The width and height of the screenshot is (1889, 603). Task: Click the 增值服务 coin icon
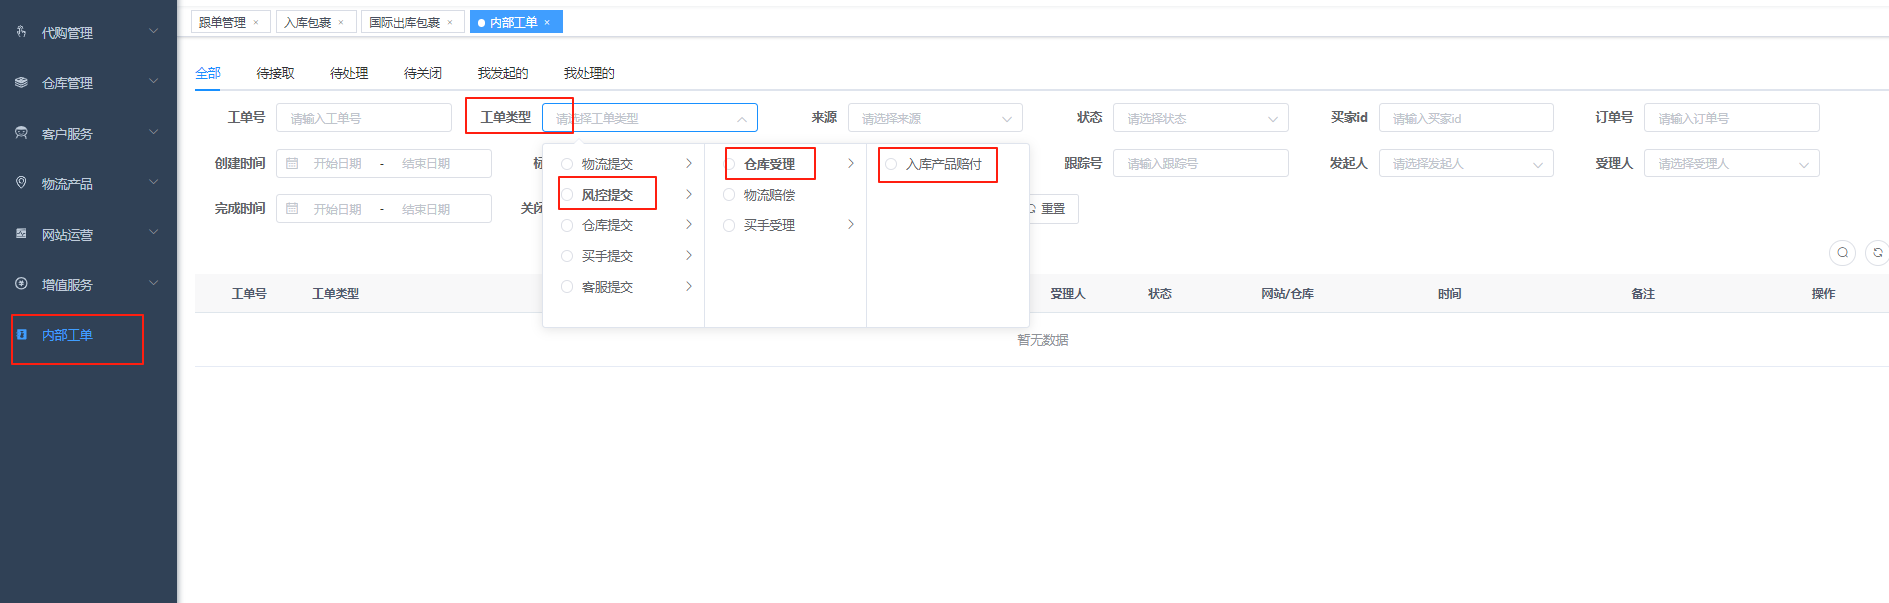click(x=21, y=284)
